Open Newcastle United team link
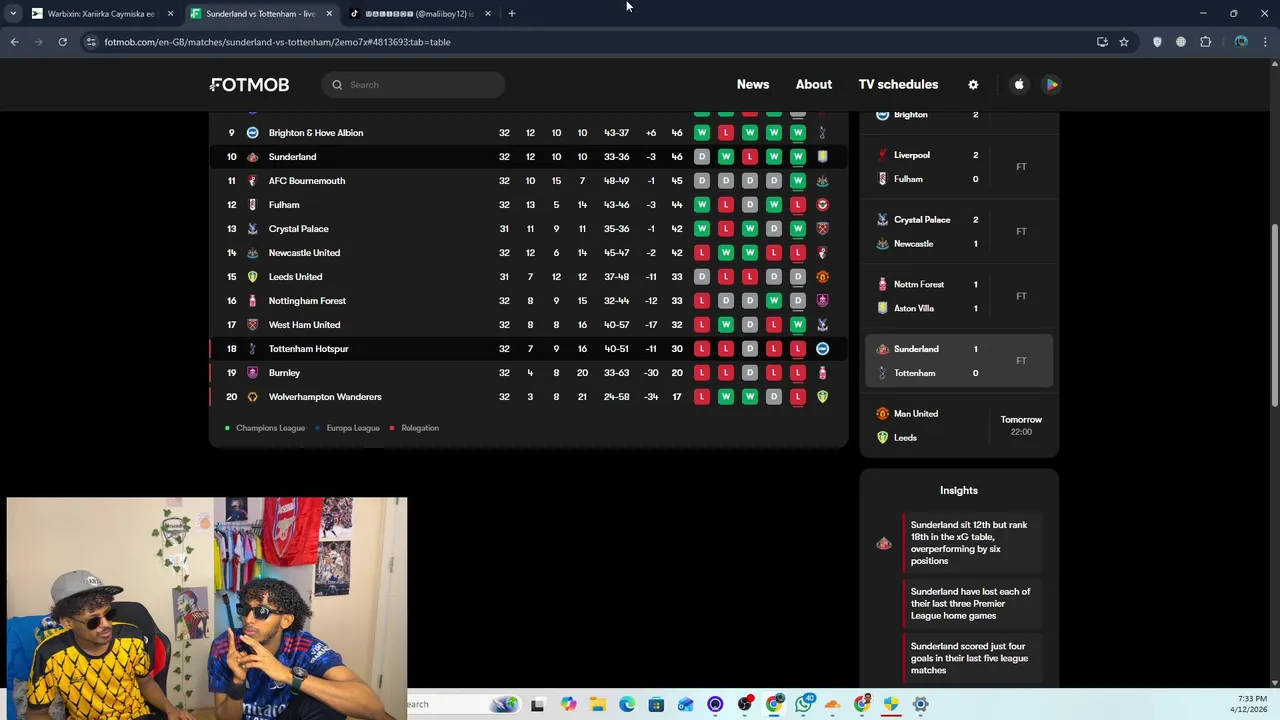Screen dimensions: 1280x720 pyautogui.click(x=304, y=253)
